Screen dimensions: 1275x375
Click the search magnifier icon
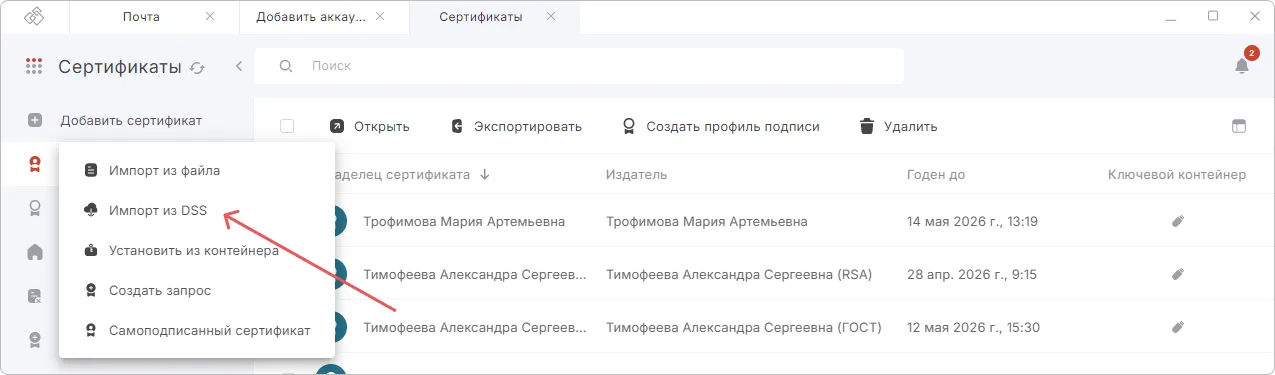tap(285, 66)
